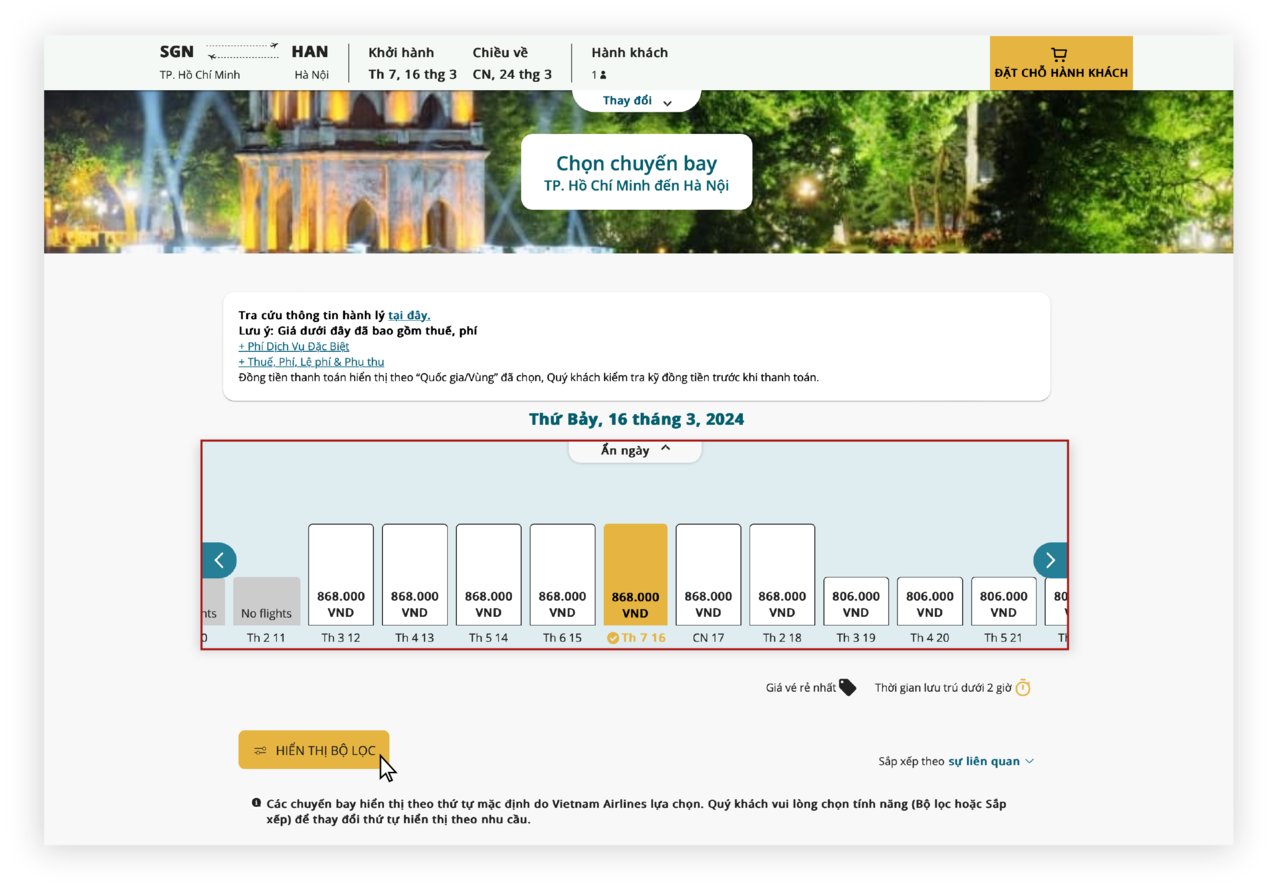Click the price tag icon beside Giá vé rẻ nhất
The image size is (1276, 888).
click(848, 687)
